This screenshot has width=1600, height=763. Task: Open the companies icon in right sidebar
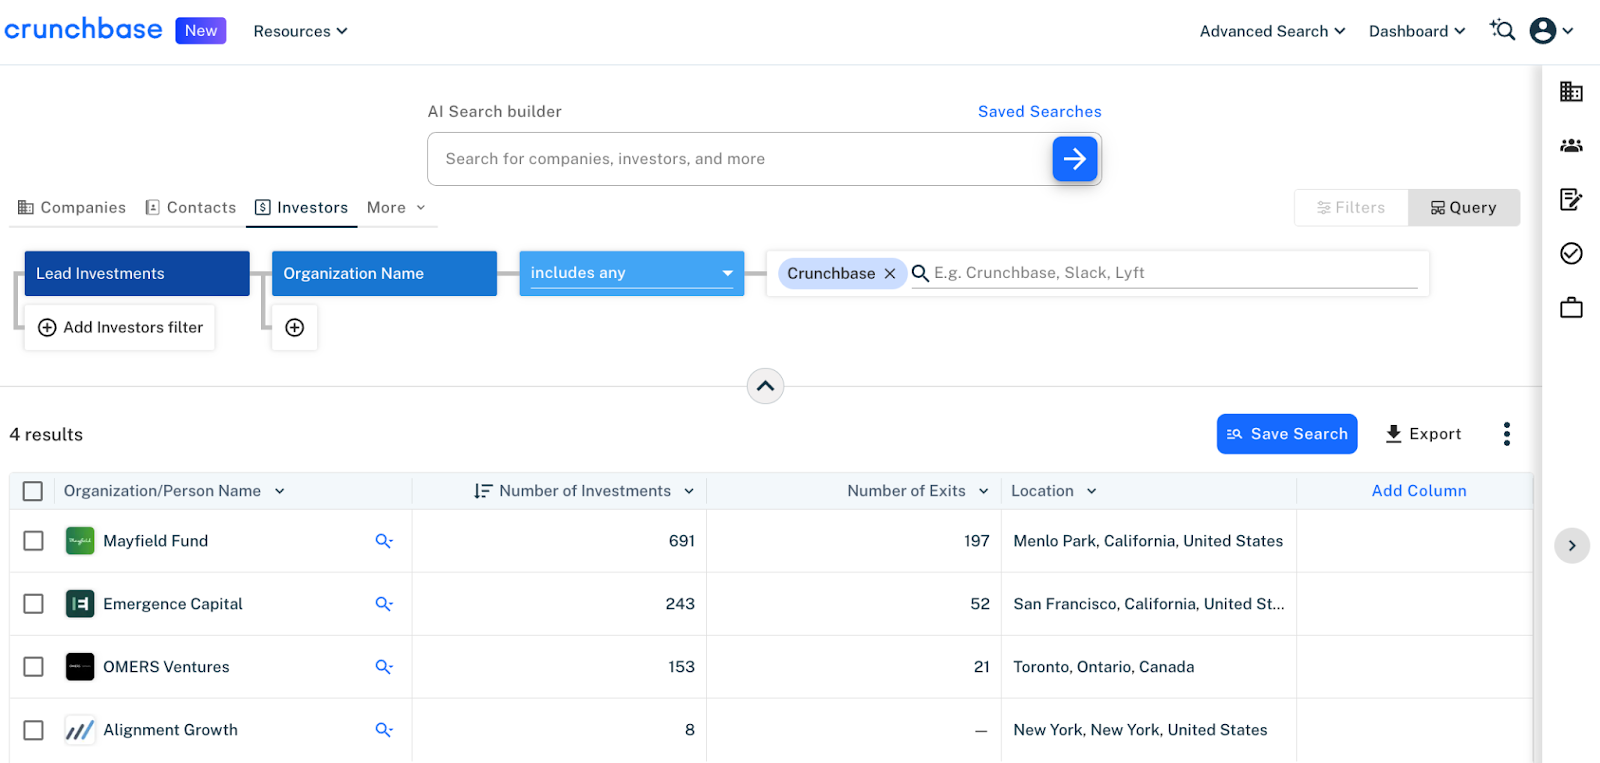1571,91
